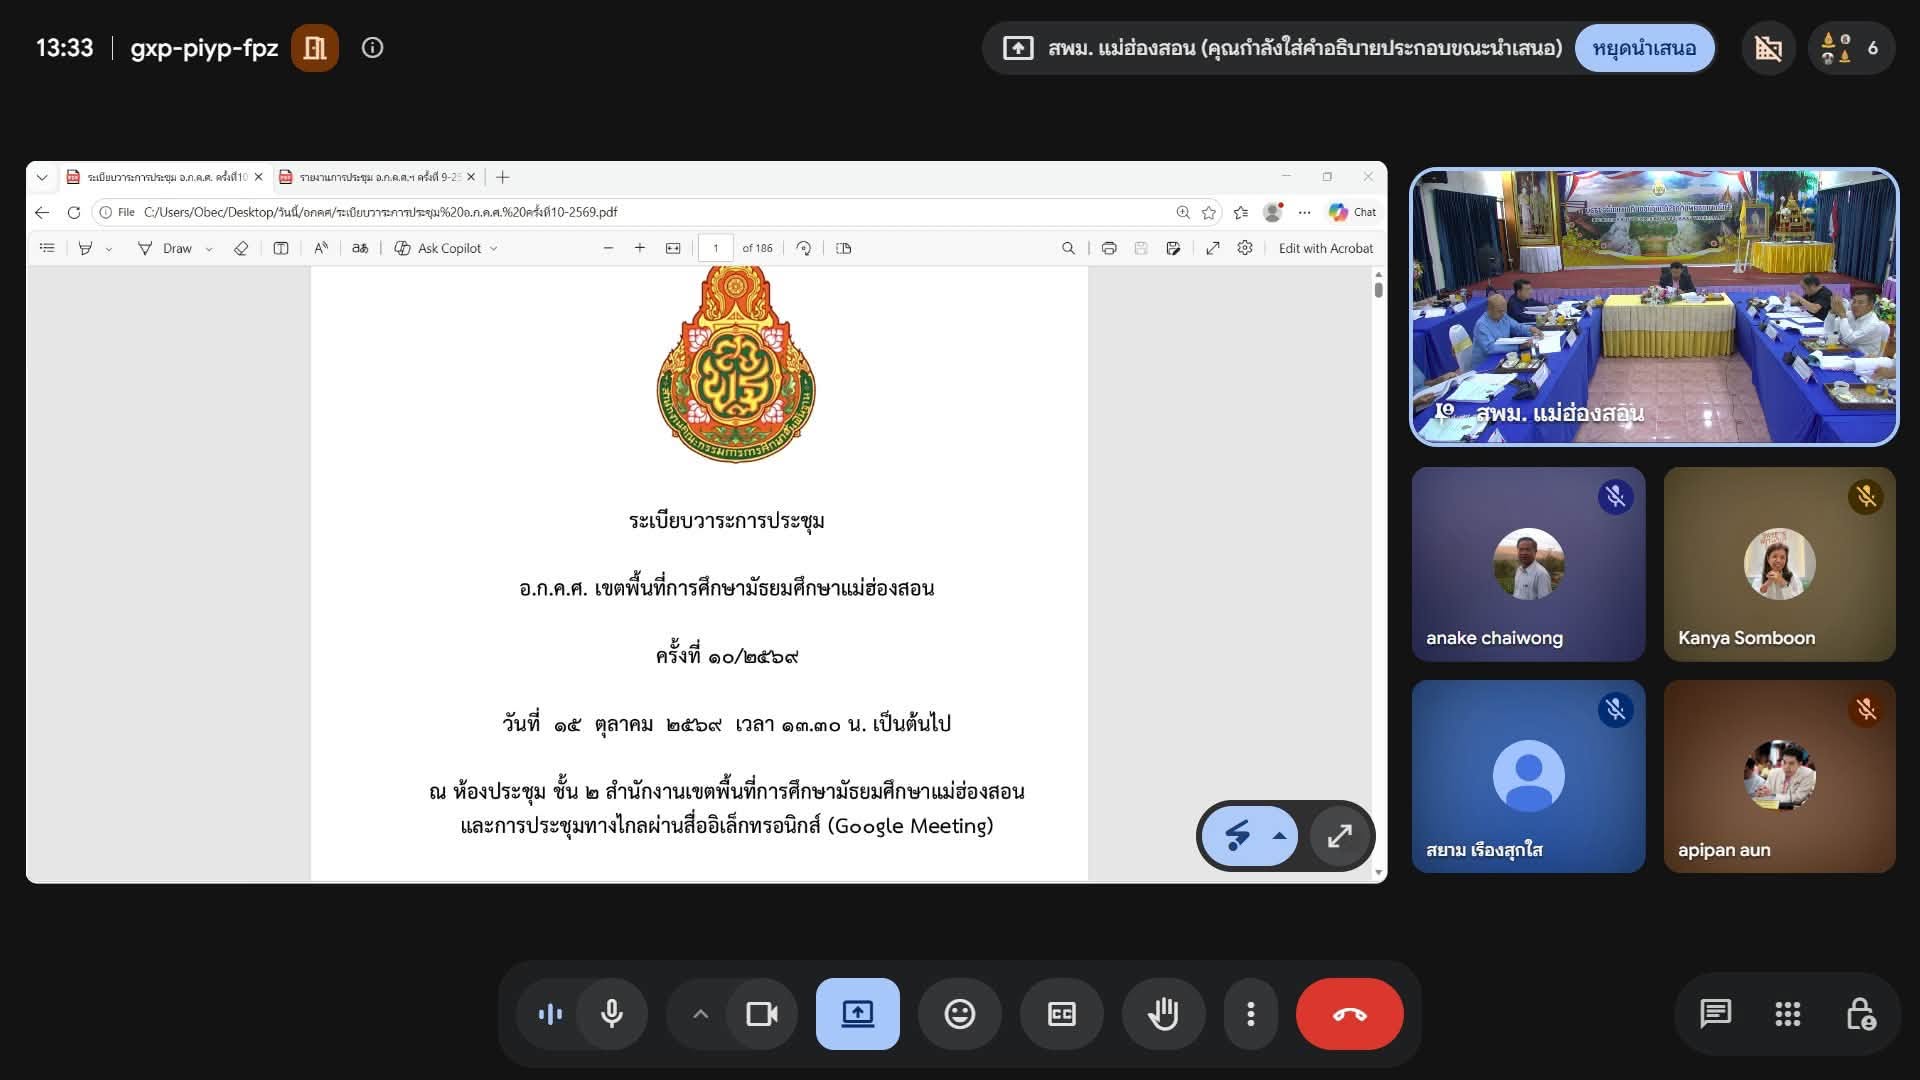Toggle the camera button
Image resolution: width=1920 pixels, height=1080 pixels.
point(762,1014)
